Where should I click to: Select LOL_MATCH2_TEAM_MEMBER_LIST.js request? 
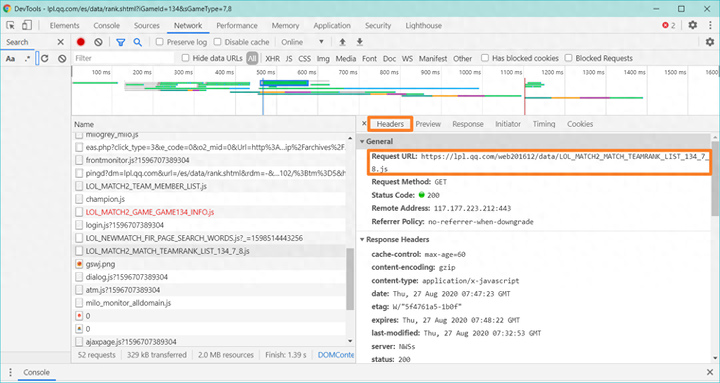pyautogui.click(x=146, y=186)
